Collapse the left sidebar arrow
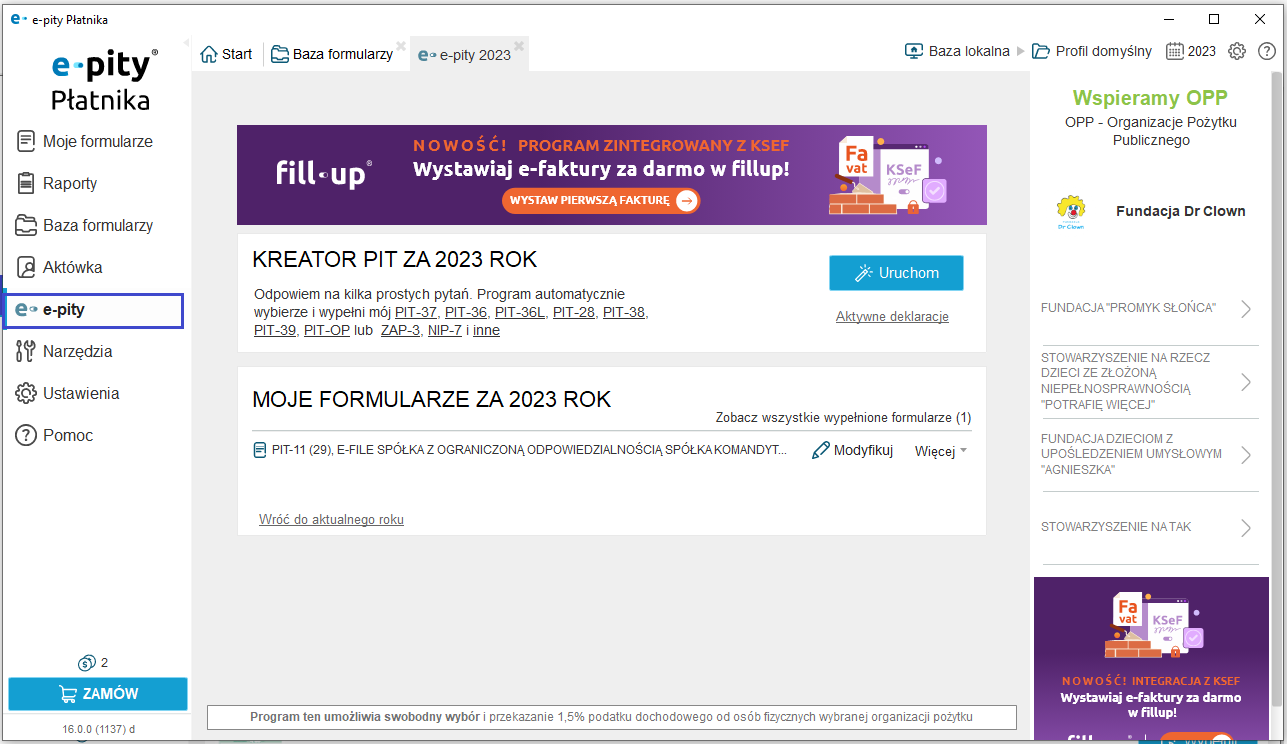Viewport: 1287px width, 744px height. pos(186,43)
